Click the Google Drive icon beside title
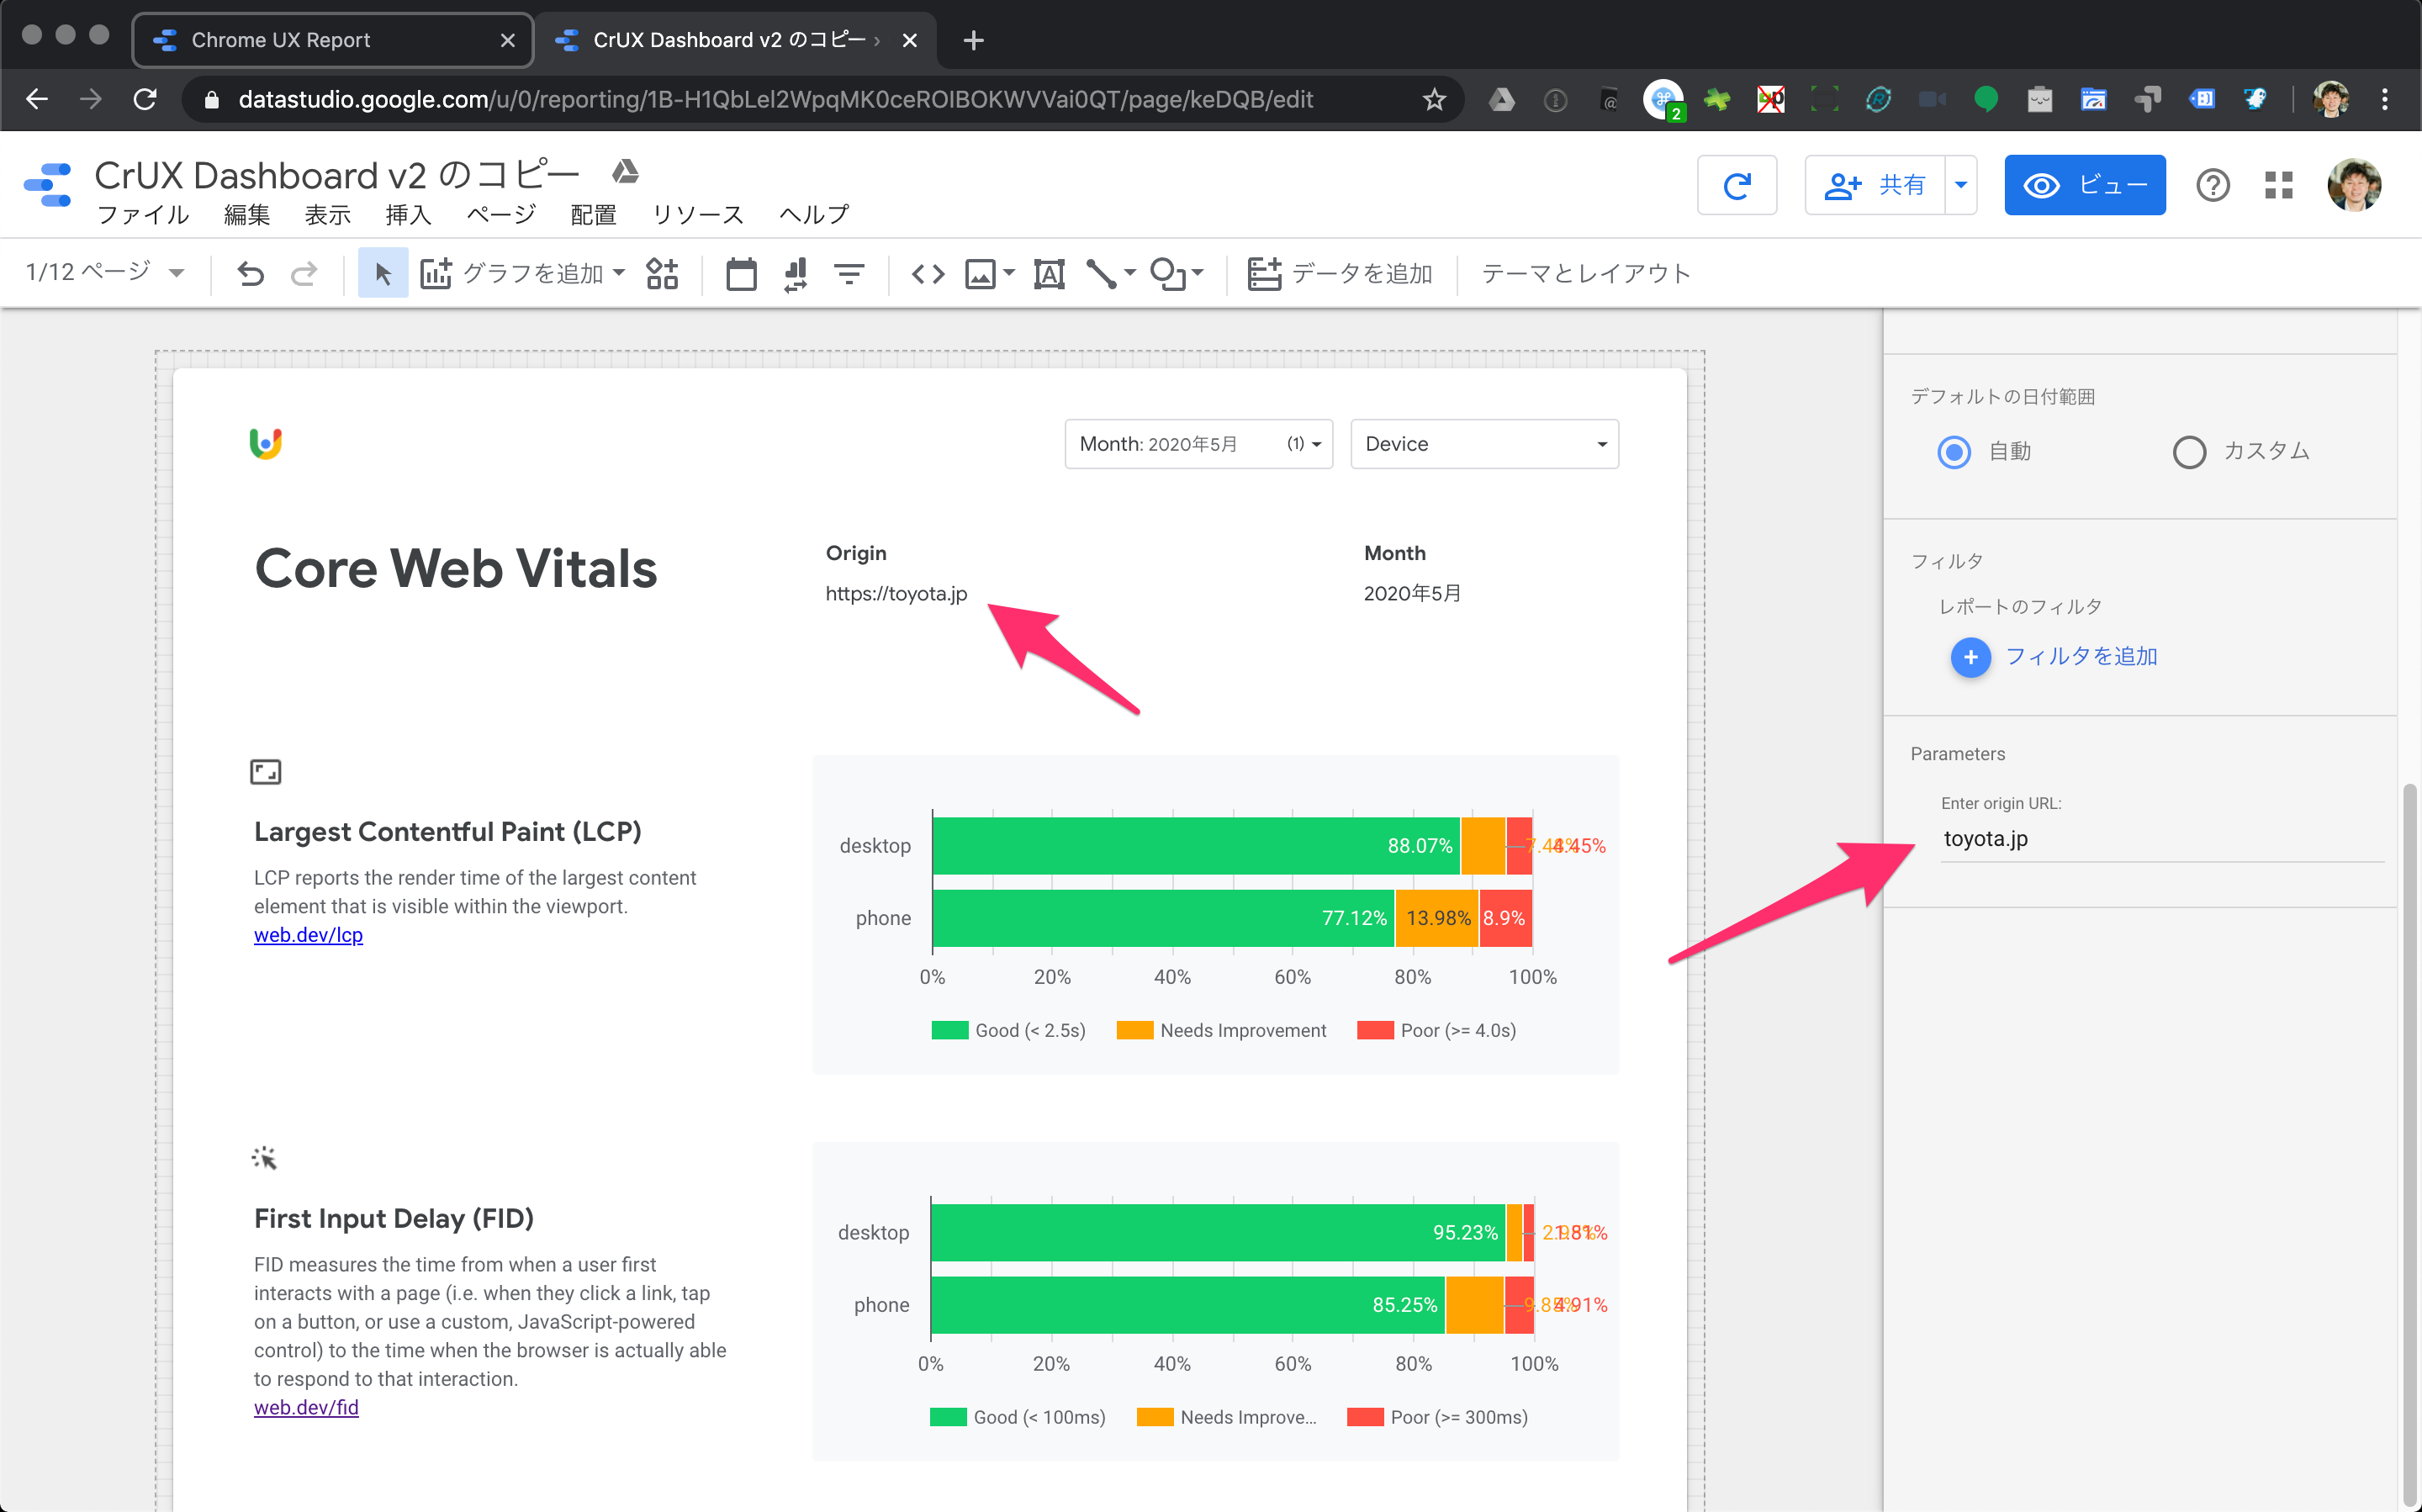This screenshot has width=2422, height=1512. tap(625, 172)
